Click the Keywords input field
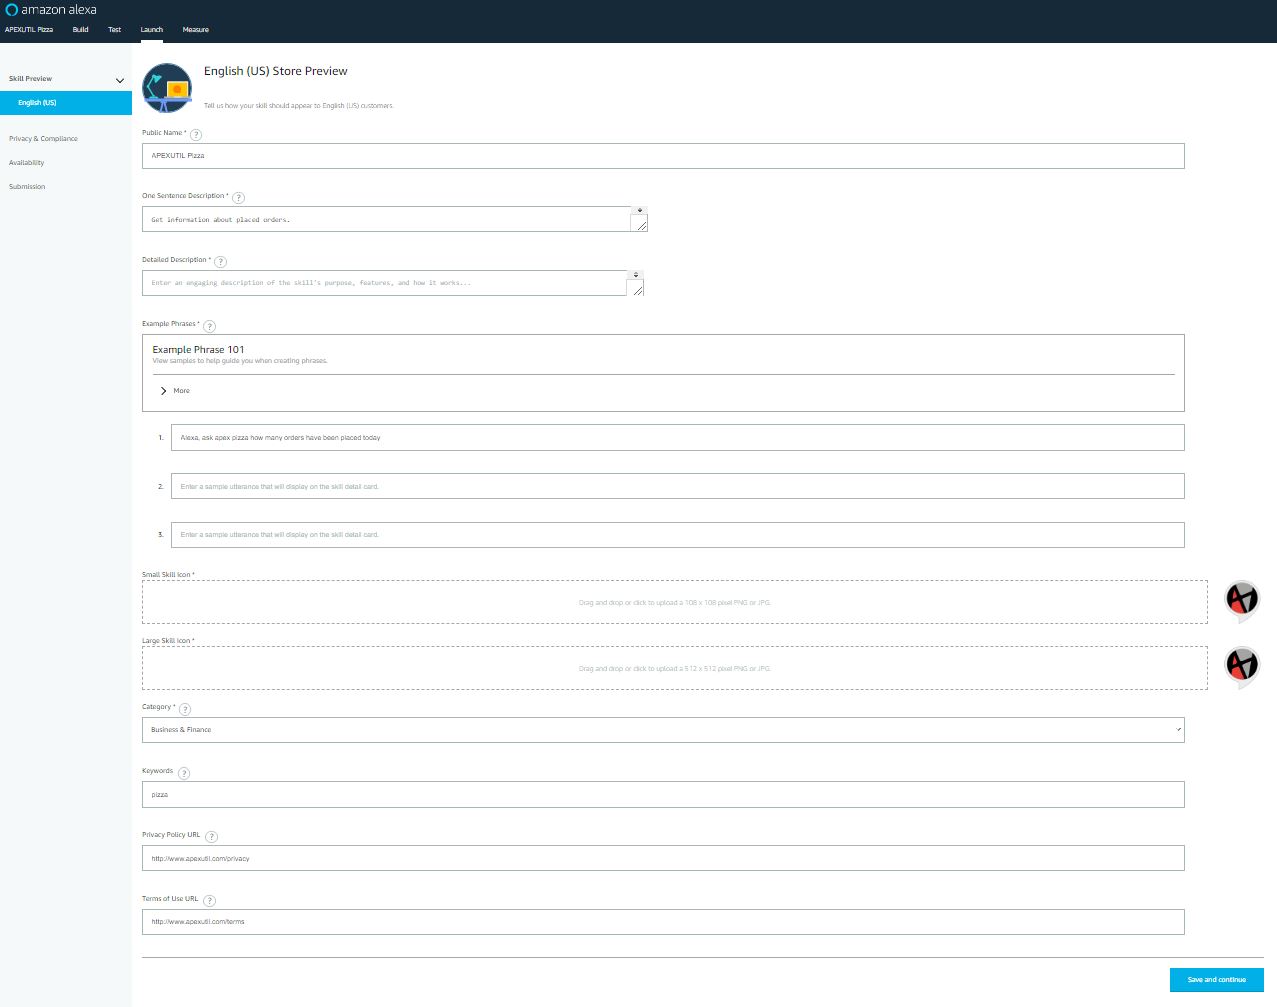The width and height of the screenshot is (1277, 1007). (663, 795)
